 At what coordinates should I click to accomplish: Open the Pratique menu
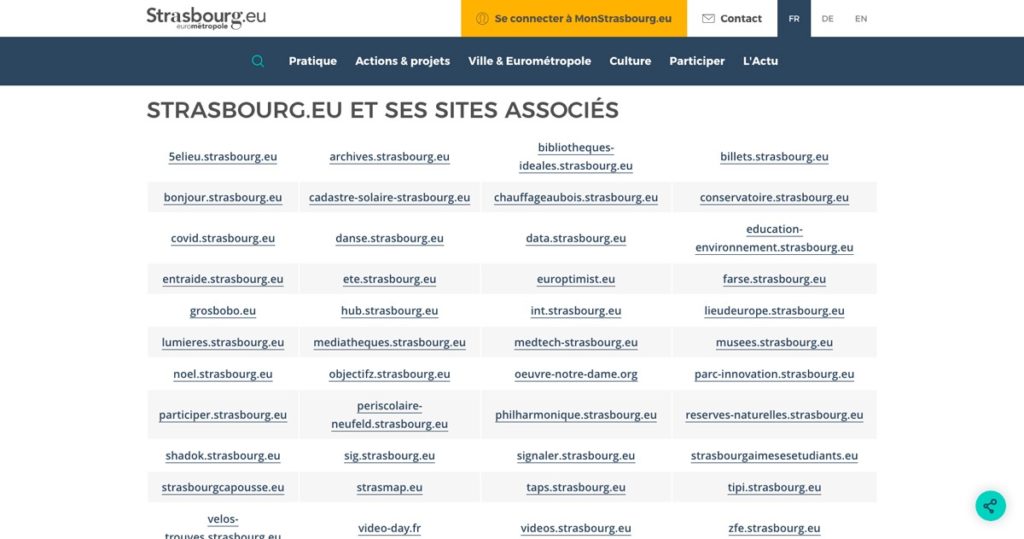313,61
